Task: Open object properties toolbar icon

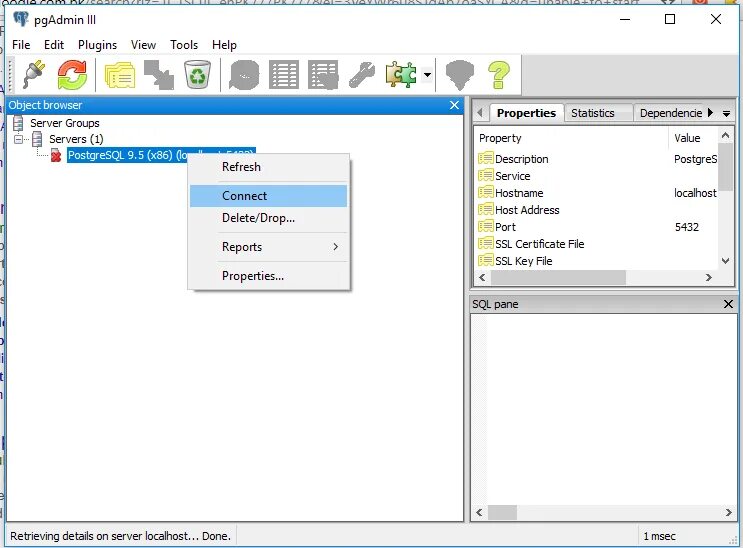Action: [x=119, y=75]
